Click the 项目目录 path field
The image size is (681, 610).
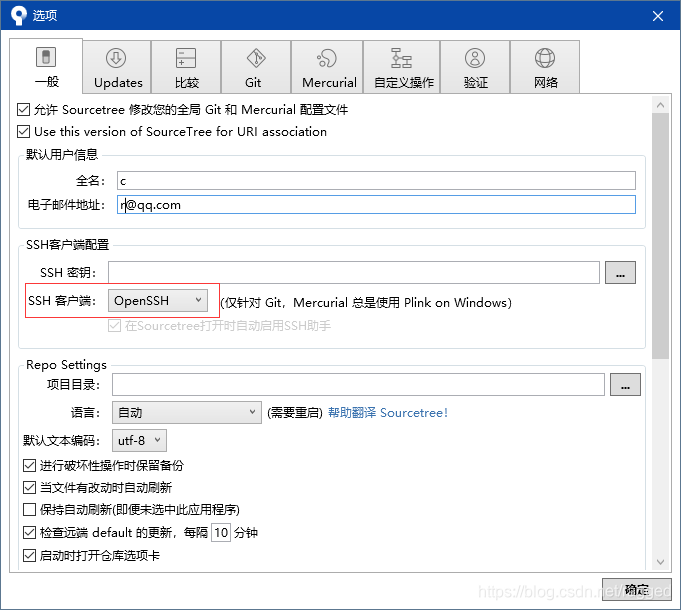click(x=358, y=385)
